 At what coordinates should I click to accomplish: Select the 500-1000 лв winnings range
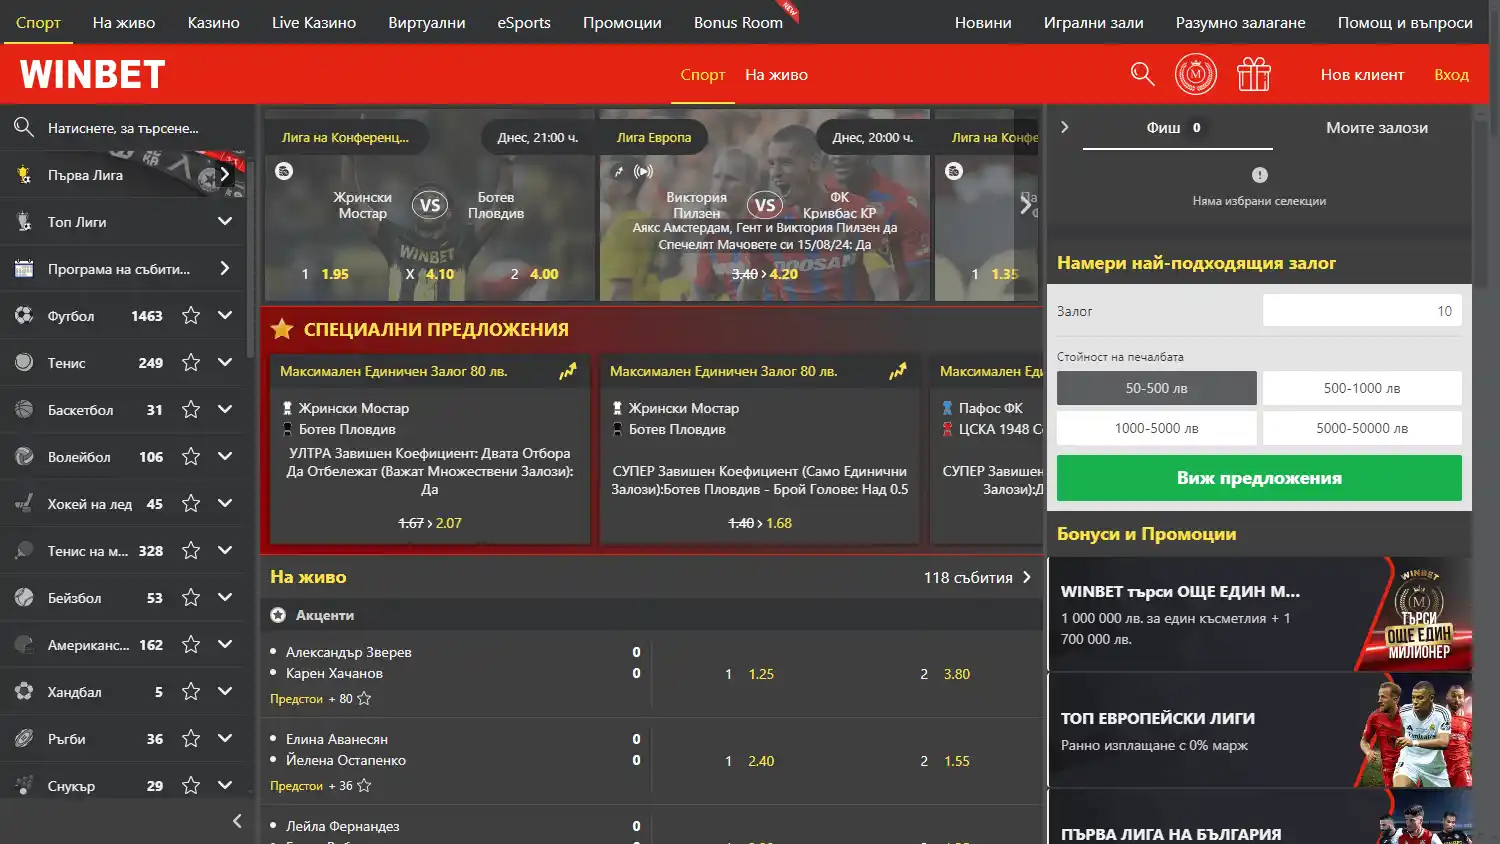tap(1362, 388)
